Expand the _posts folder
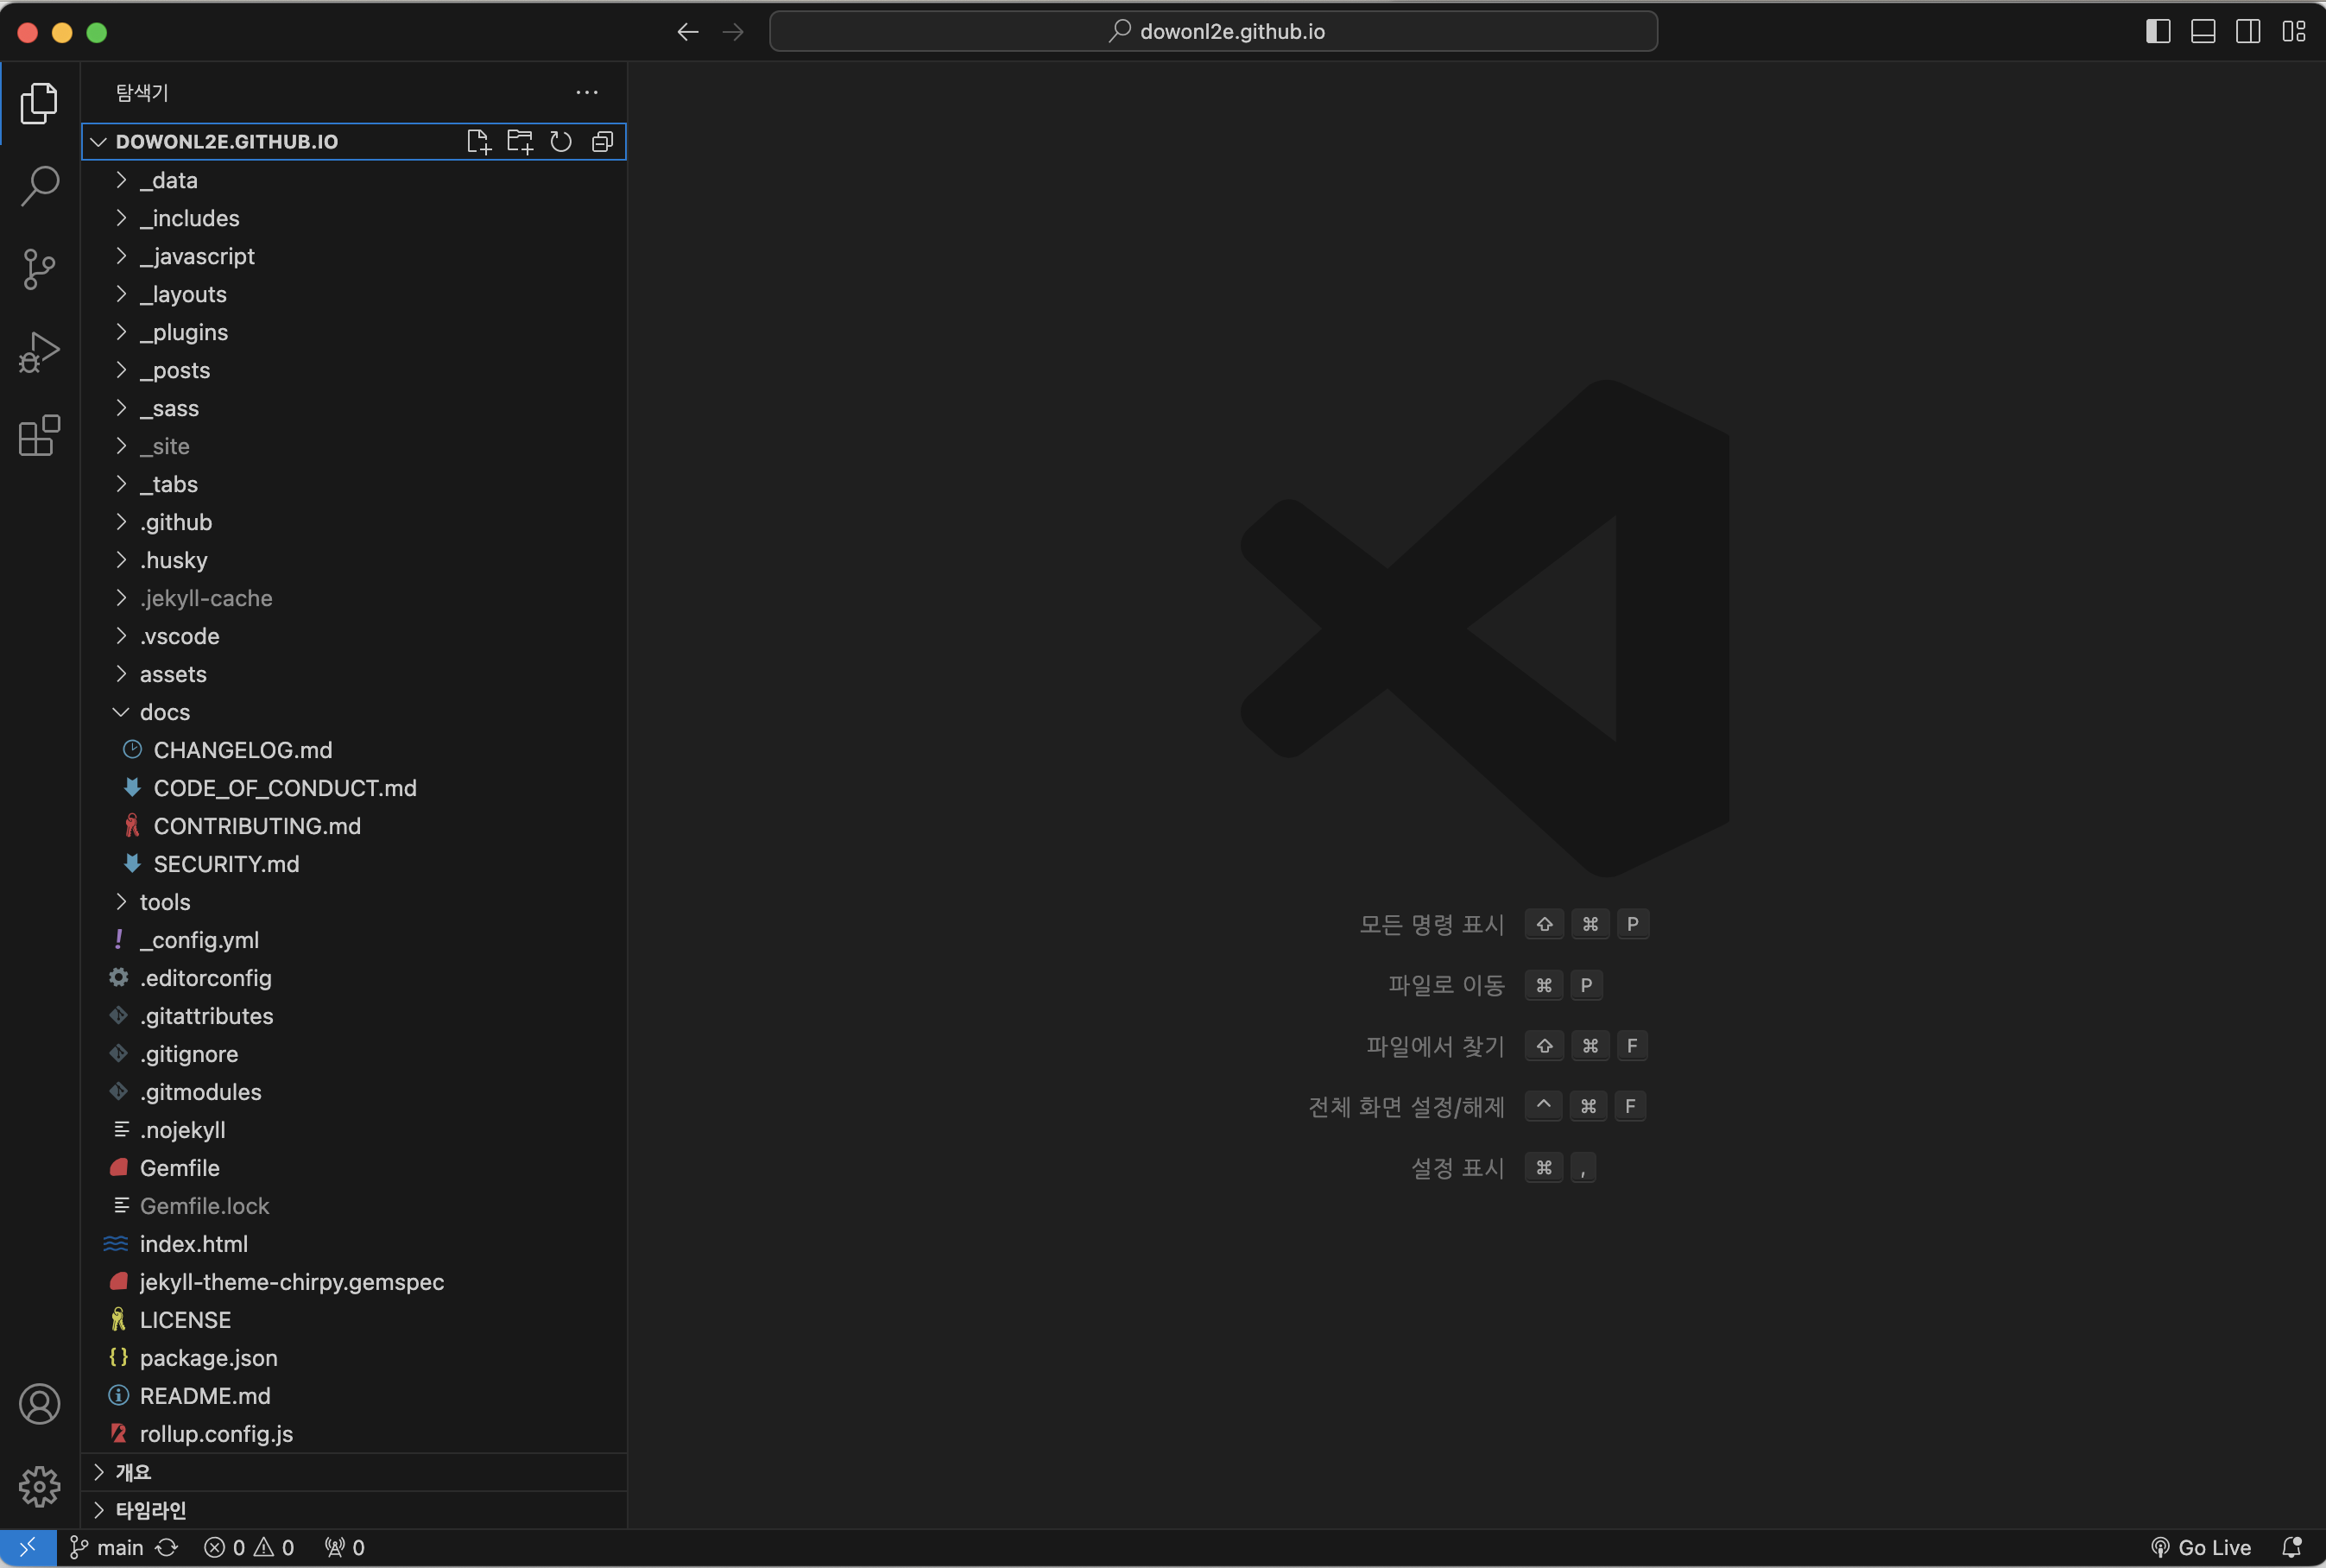Screen dimensions: 2326x1568 click(x=354, y=371)
